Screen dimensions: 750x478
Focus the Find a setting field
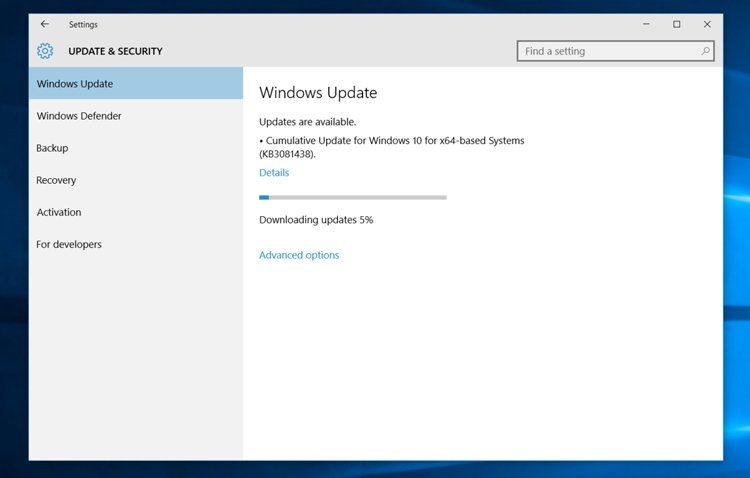pyautogui.click(x=616, y=51)
